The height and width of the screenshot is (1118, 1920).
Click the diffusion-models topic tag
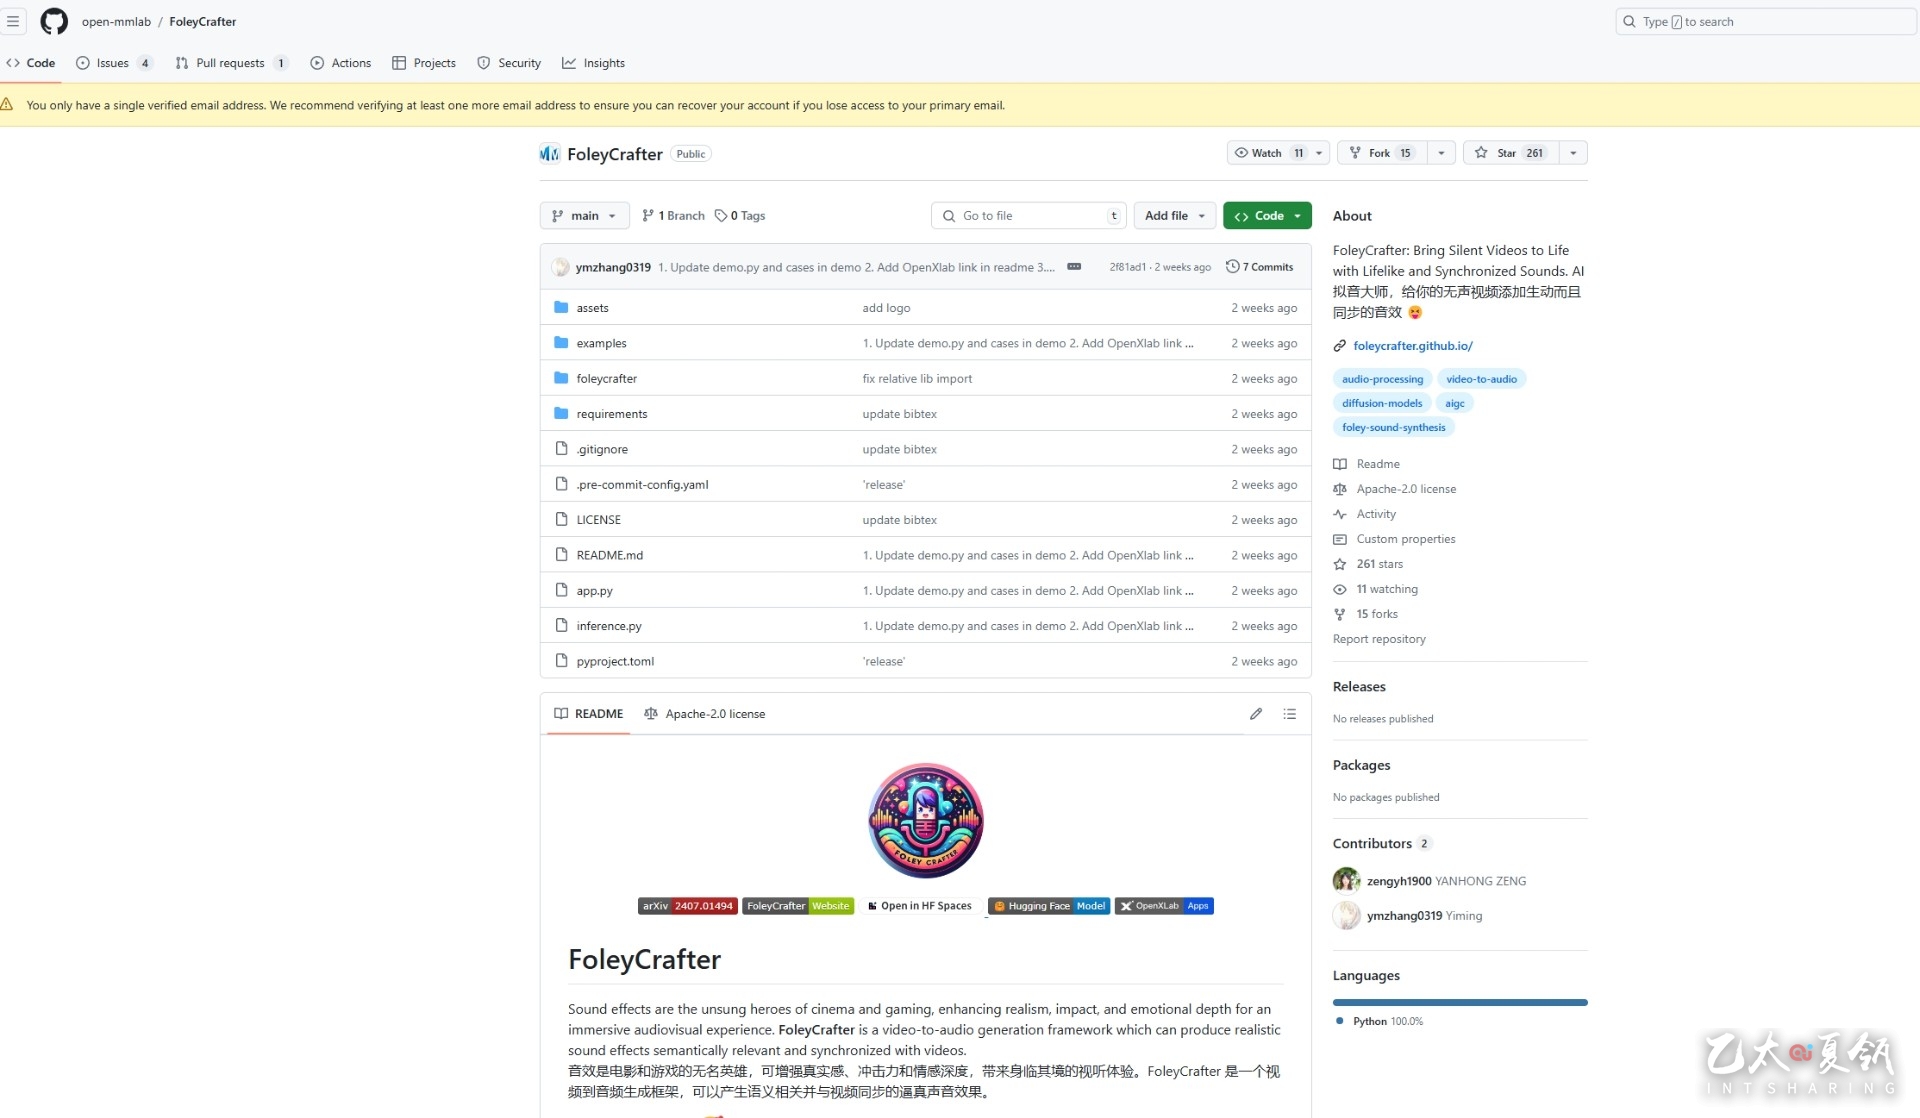pos(1381,403)
